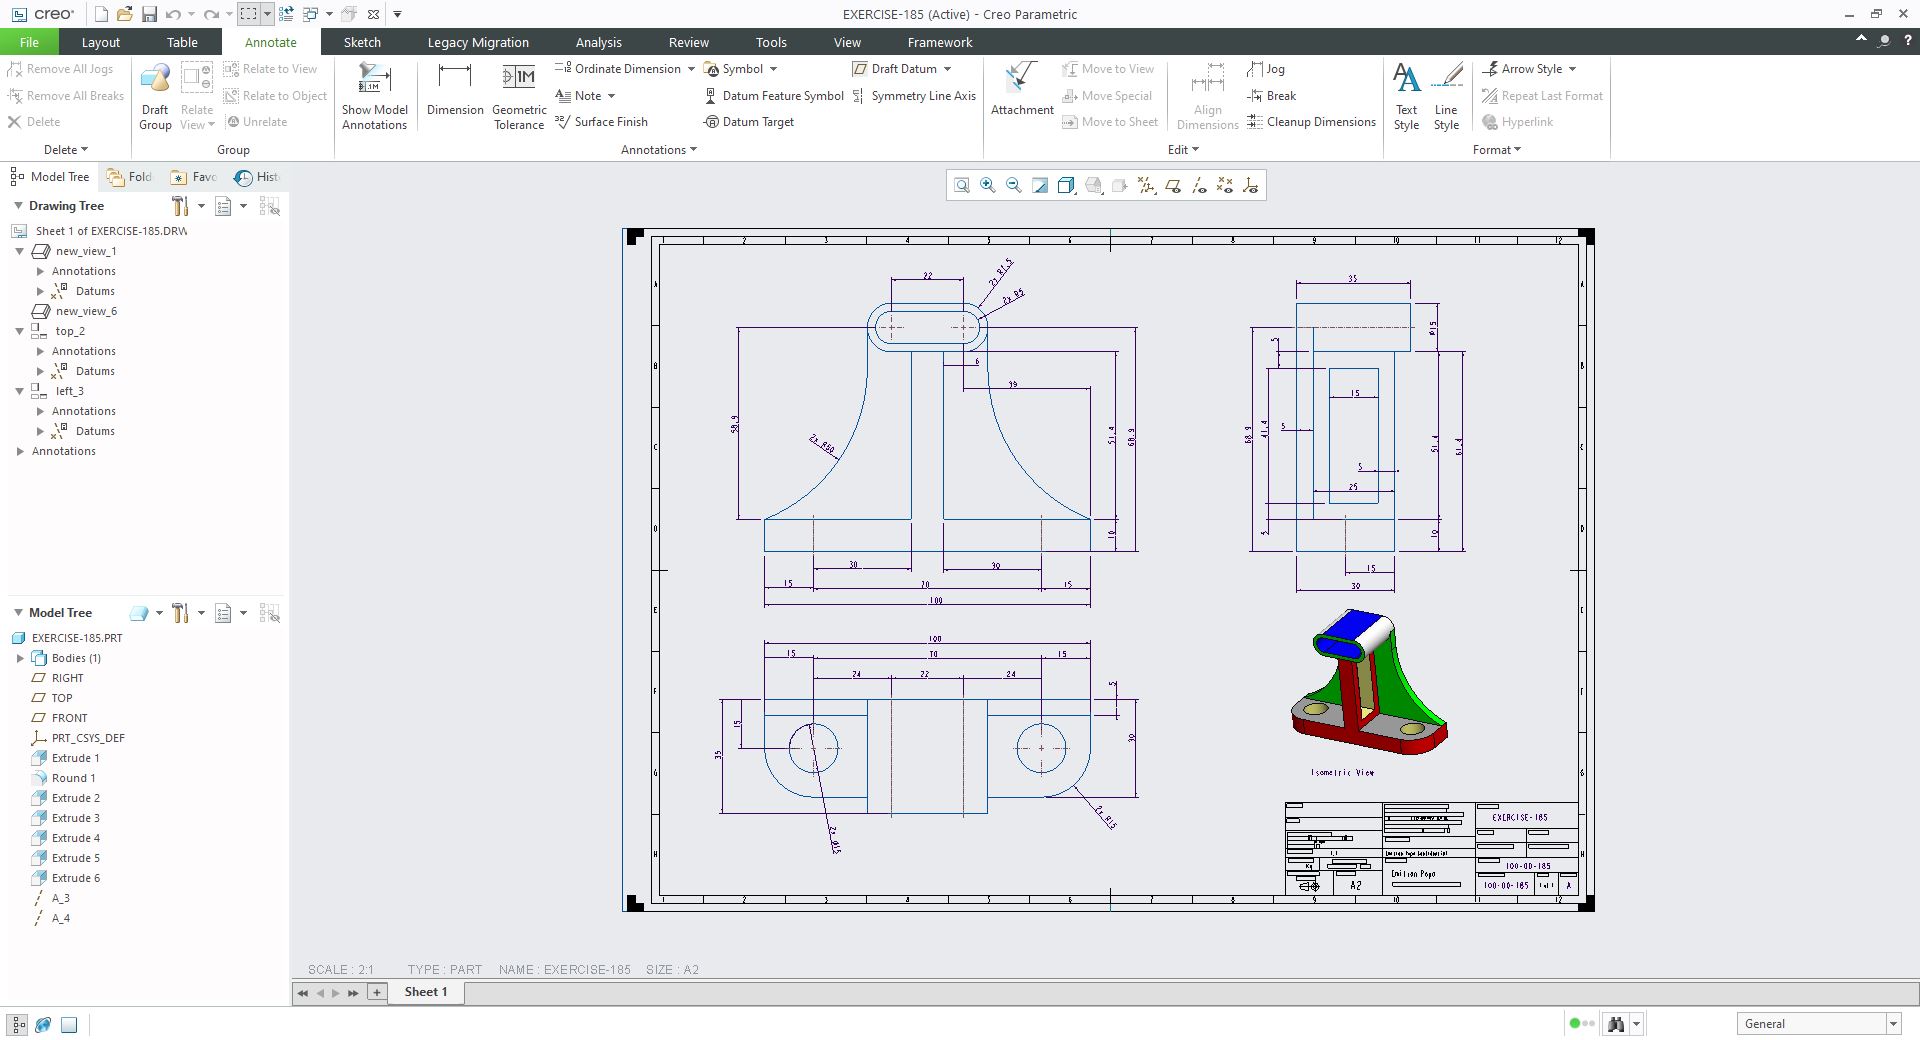The image size is (1920, 1040).
Task: Select Round 1 feature
Action: point(64,778)
